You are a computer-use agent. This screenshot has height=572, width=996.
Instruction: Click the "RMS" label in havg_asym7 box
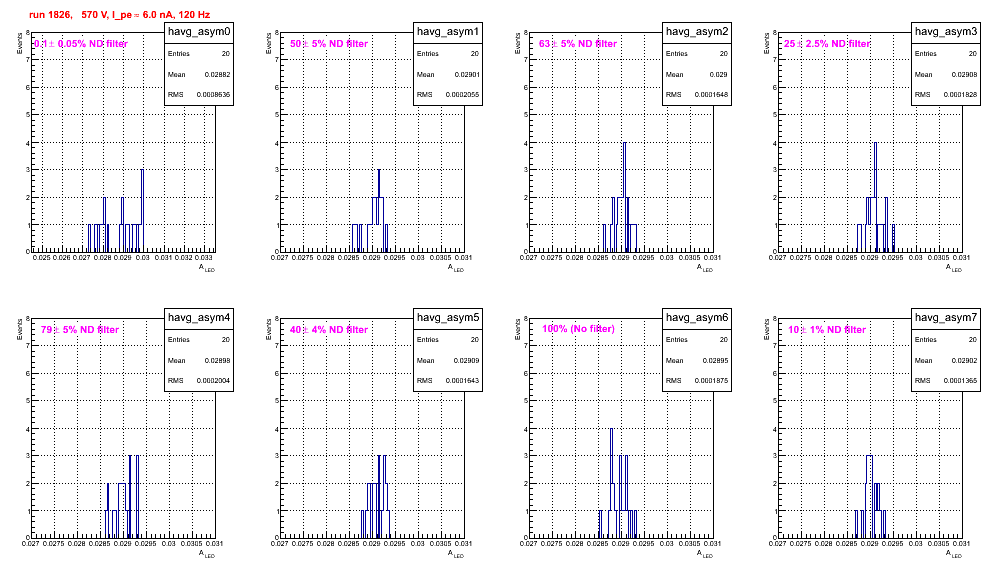coord(922,381)
